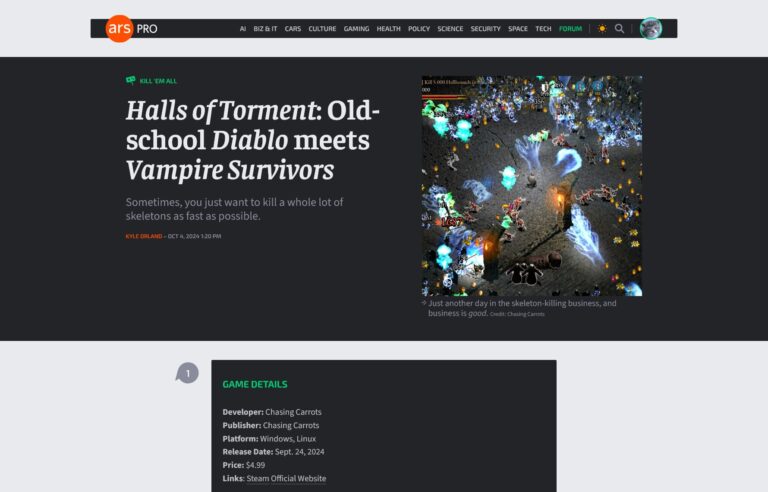Open the AI section in navigation

pyautogui.click(x=242, y=29)
